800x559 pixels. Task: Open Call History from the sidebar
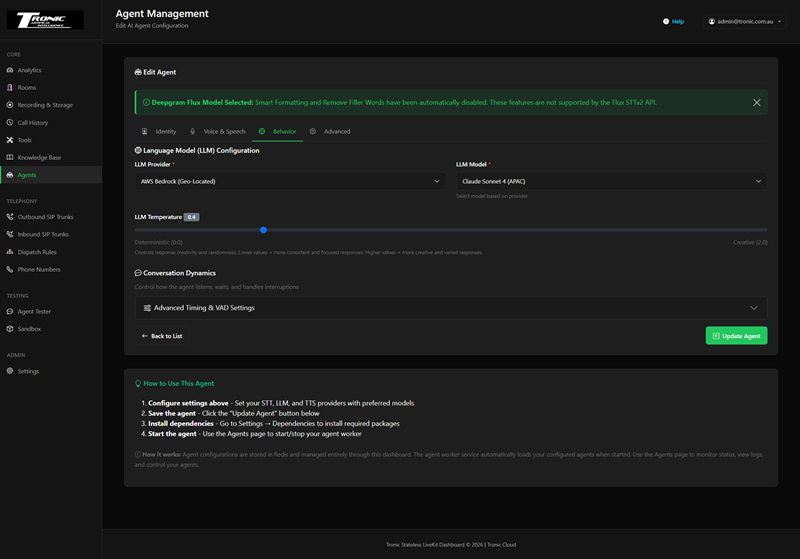(51, 122)
